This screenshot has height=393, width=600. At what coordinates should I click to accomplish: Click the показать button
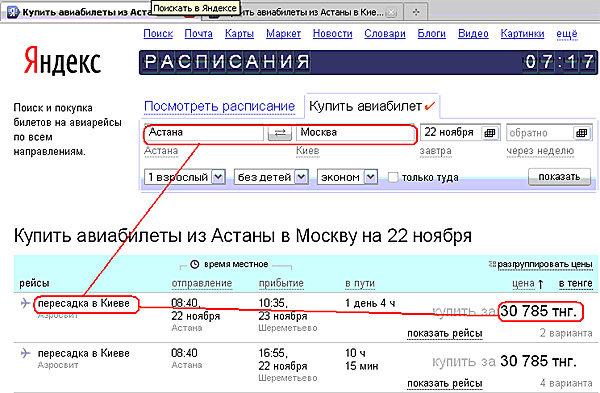[x=559, y=177]
